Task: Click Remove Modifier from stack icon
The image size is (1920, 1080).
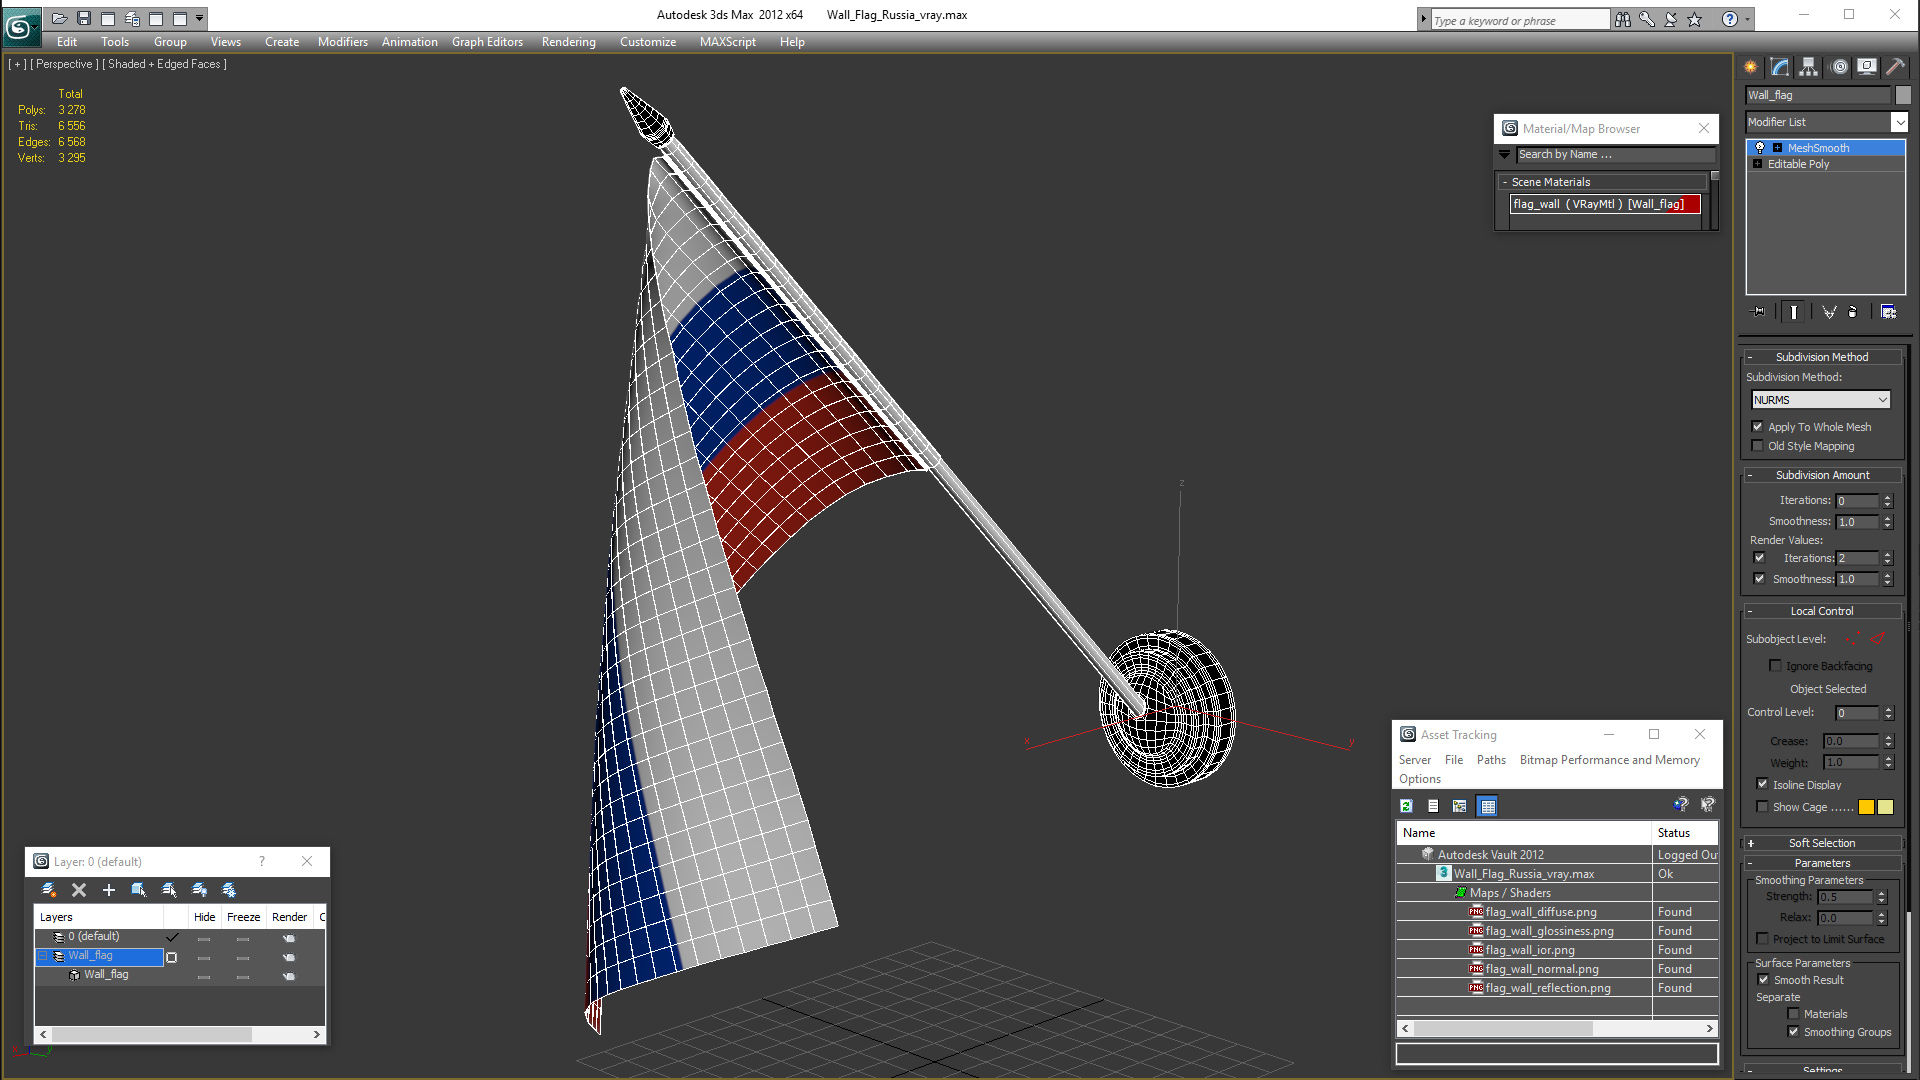Action: (x=1853, y=312)
